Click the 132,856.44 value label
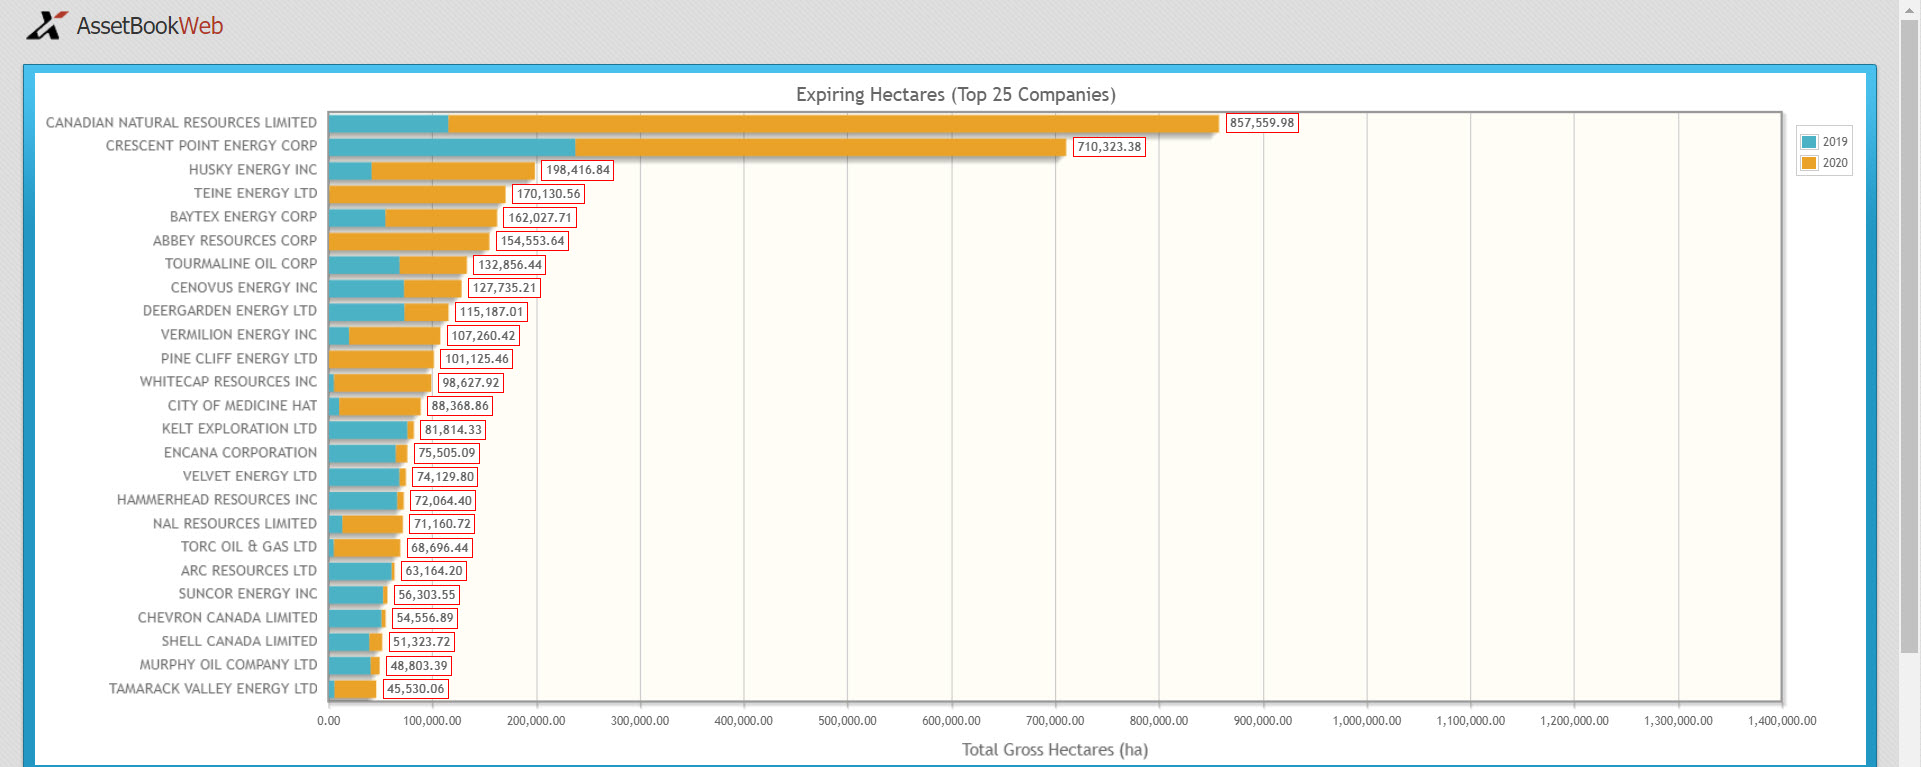Screen dimensions: 1921x767 point(510,265)
